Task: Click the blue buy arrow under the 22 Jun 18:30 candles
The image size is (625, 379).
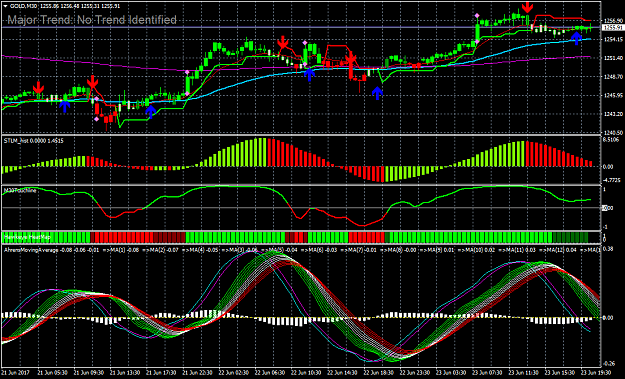Action: click(377, 93)
